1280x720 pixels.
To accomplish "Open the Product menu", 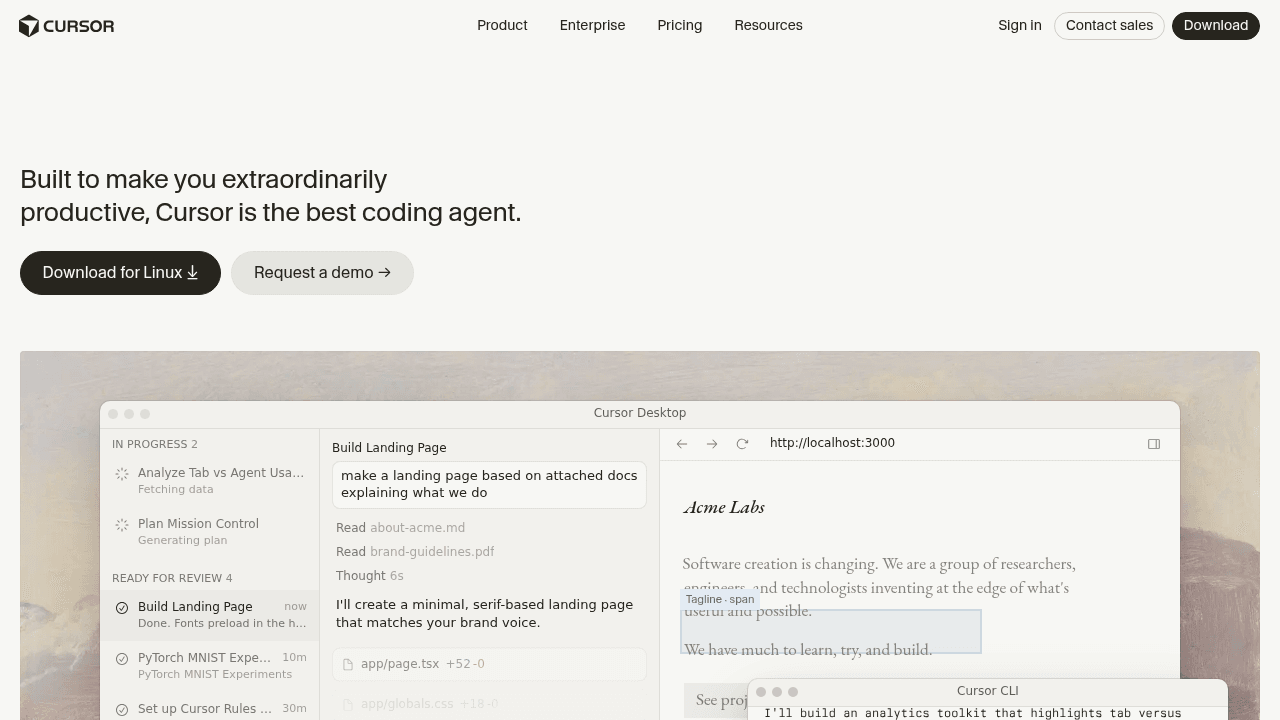I will pos(502,25).
